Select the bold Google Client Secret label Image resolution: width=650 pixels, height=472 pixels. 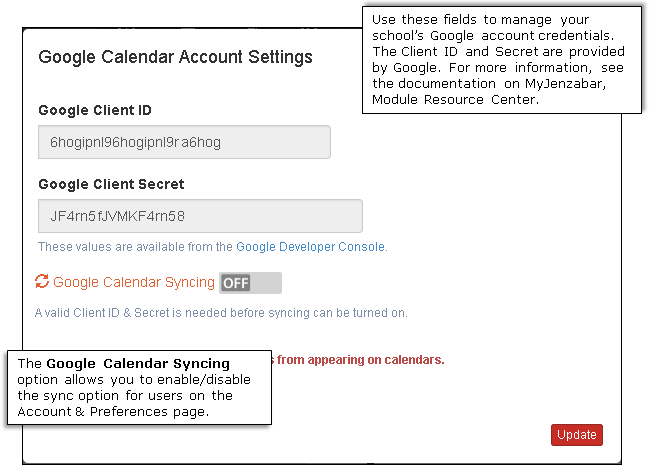(111, 184)
